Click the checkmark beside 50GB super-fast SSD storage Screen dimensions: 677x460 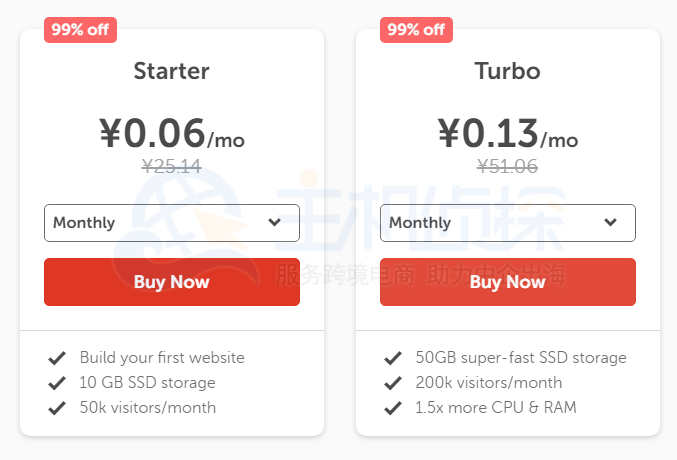[x=393, y=357]
